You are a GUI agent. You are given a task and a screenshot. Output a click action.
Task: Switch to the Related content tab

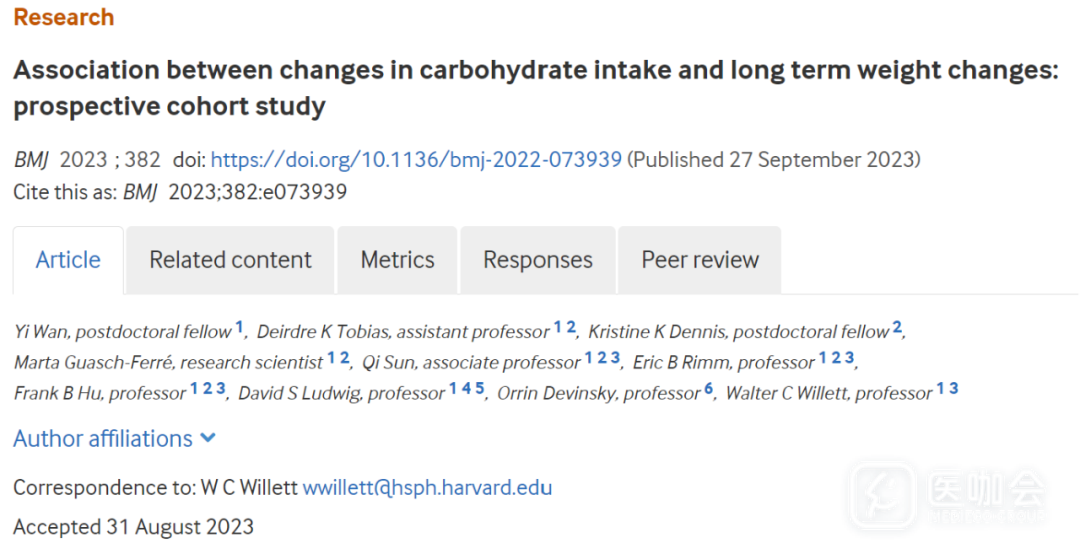(x=230, y=260)
